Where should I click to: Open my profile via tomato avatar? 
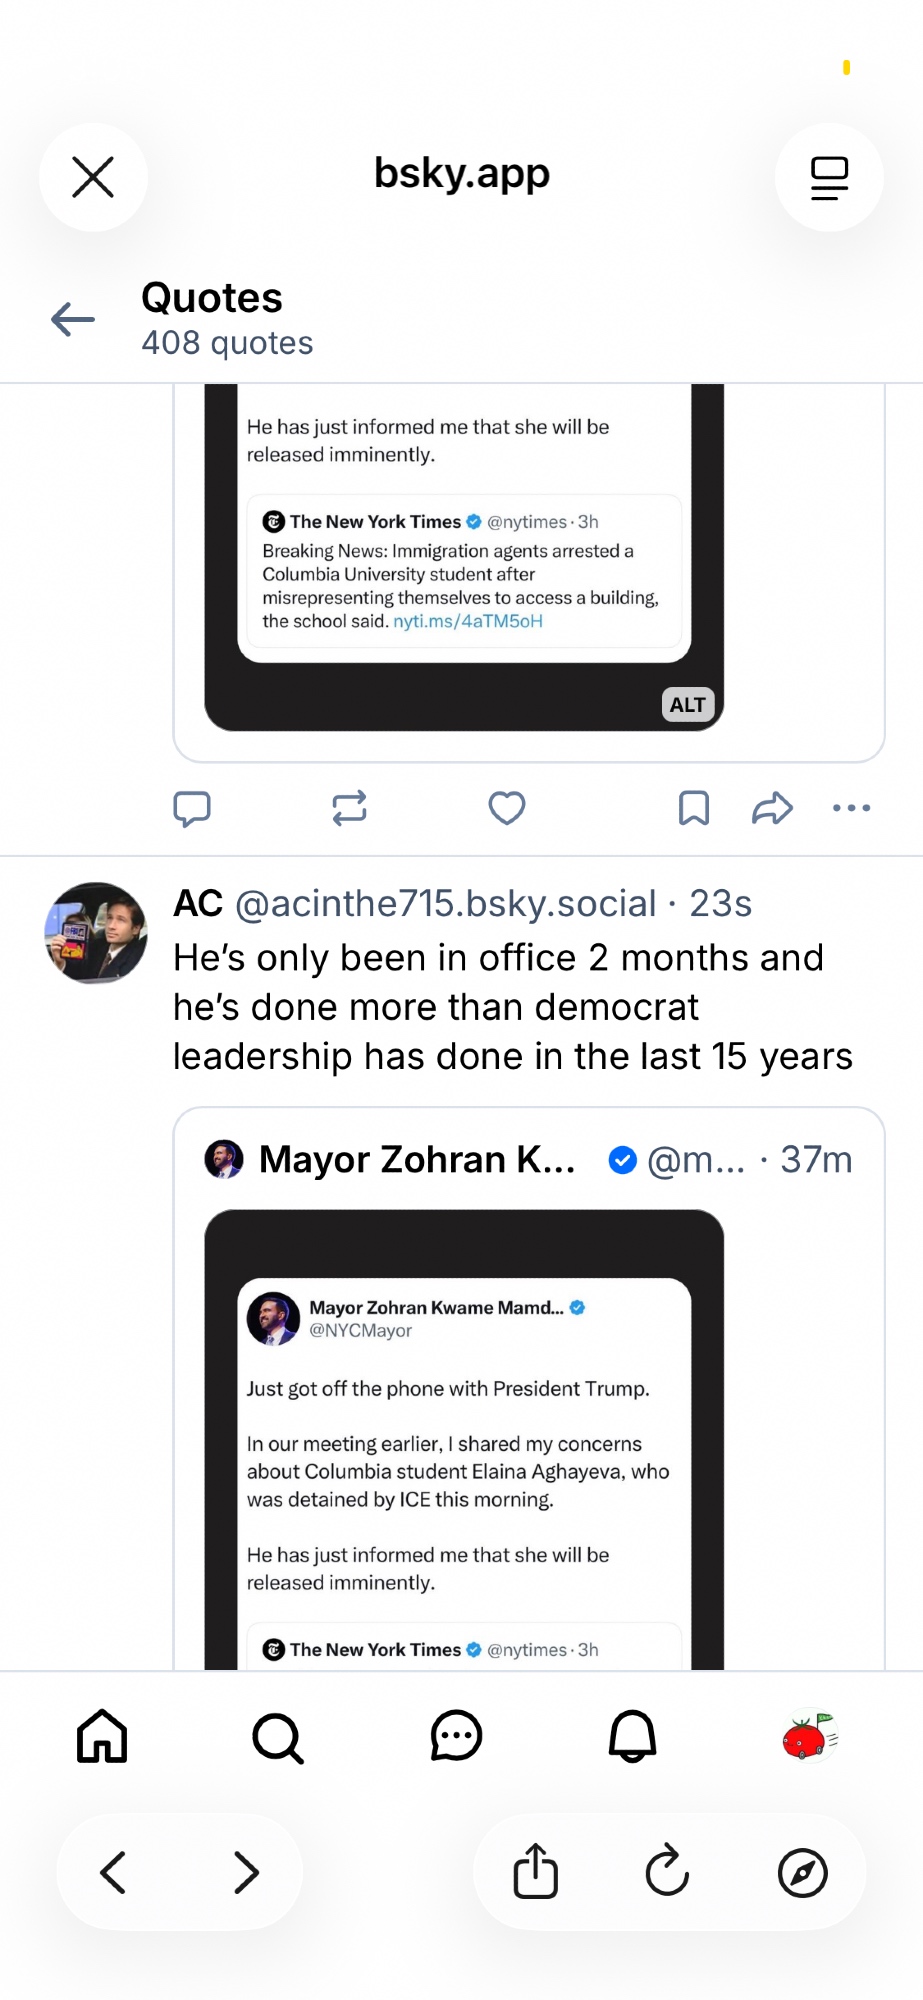click(810, 1736)
